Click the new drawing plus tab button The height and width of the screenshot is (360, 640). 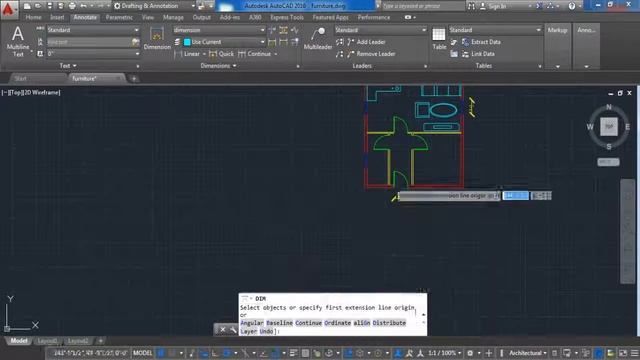[x=134, y=78]
